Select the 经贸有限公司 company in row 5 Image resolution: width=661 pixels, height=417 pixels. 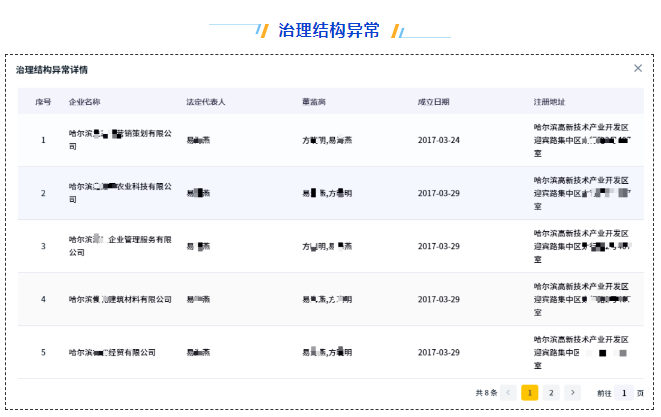coord(112,352)
